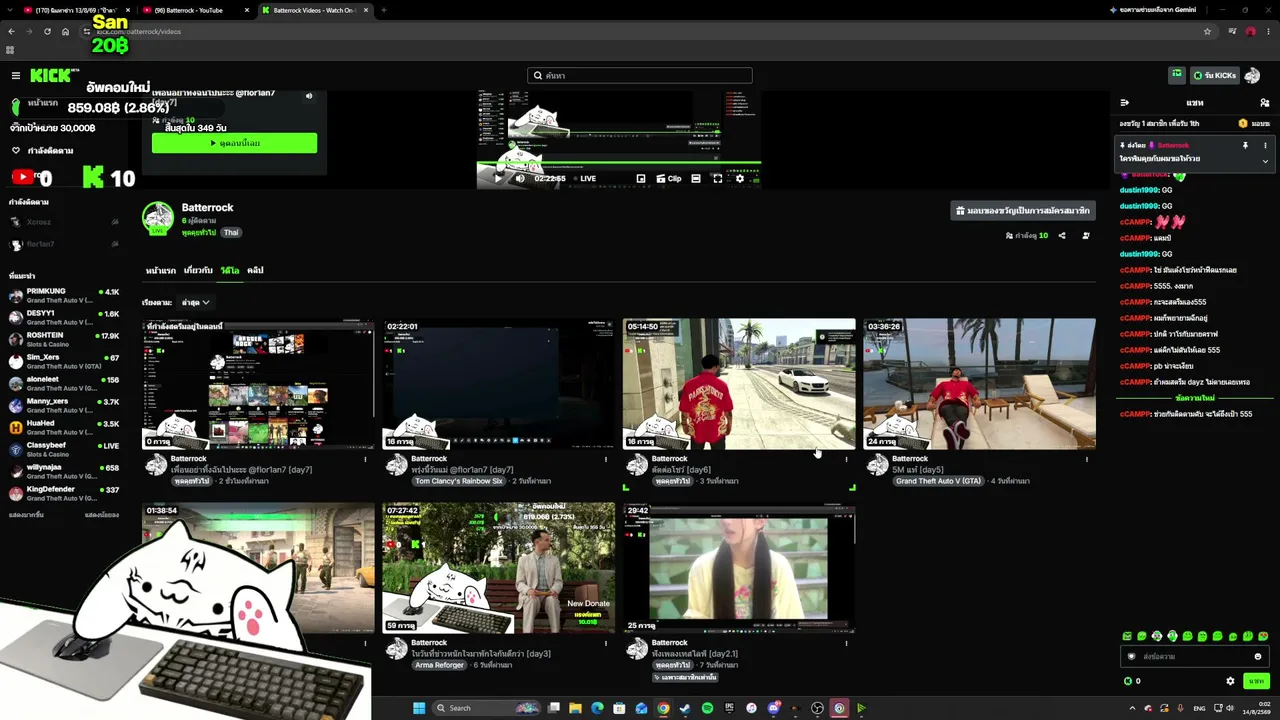
Task: Open the chat users list icon
Action: coord(1265,103)
